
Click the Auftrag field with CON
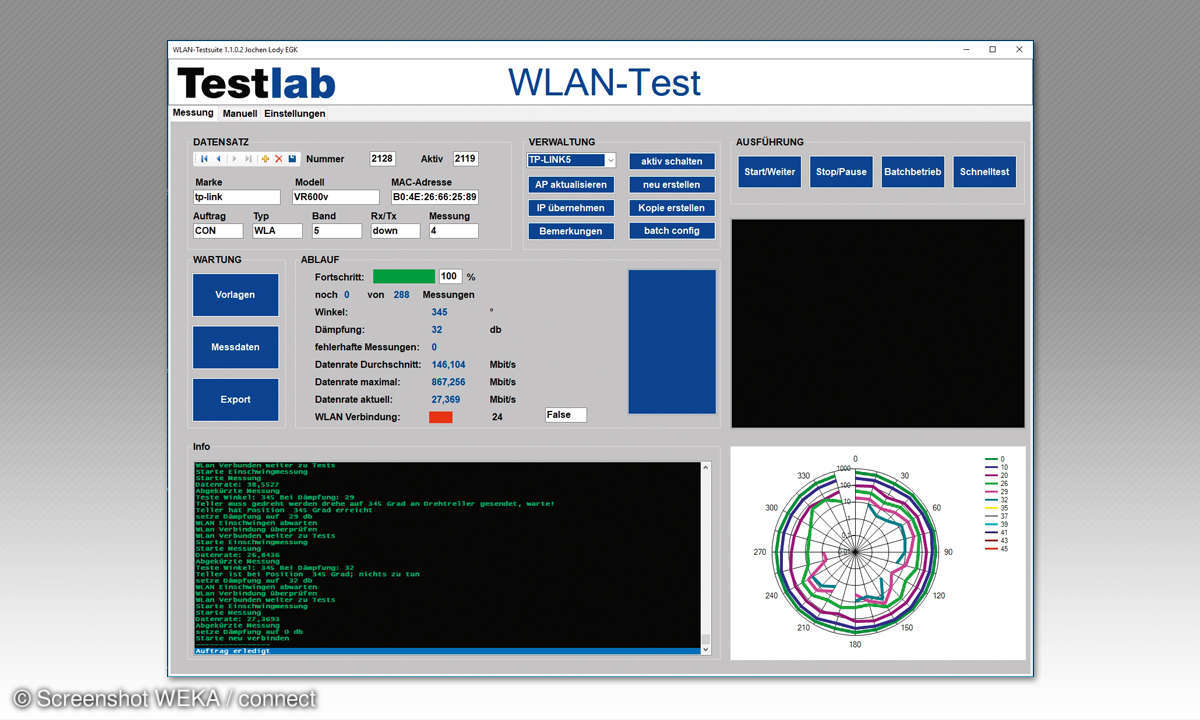[218, 231]
